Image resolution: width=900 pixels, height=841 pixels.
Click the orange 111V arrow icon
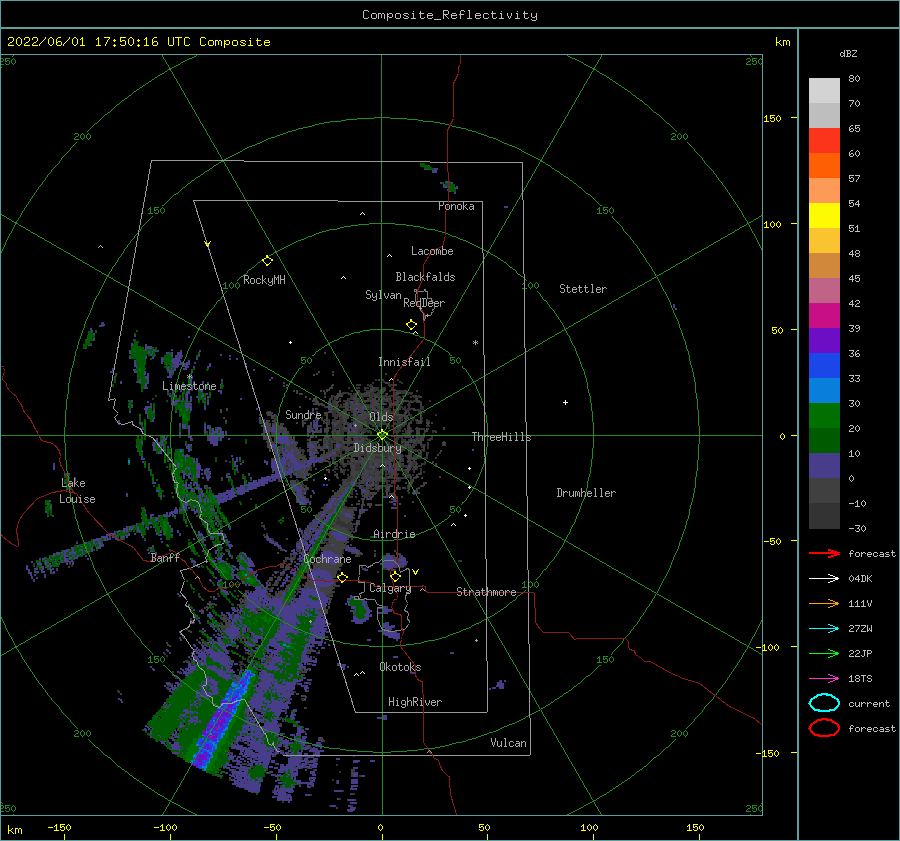824,603
